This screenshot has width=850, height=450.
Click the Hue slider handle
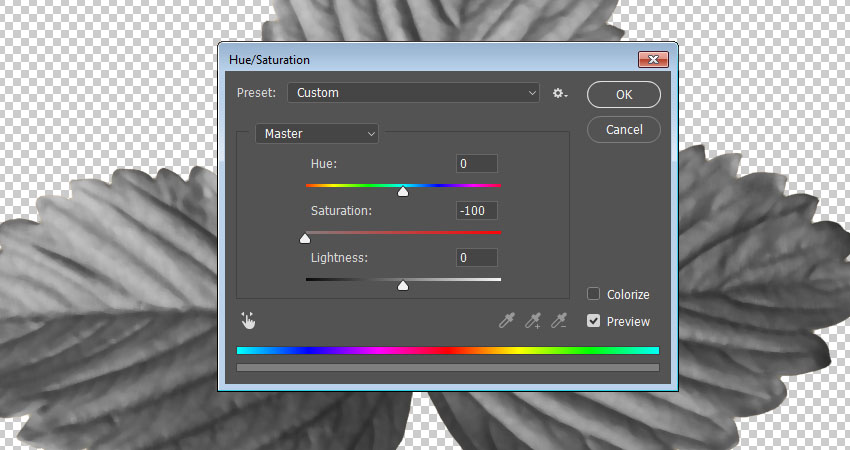[403, 191]
